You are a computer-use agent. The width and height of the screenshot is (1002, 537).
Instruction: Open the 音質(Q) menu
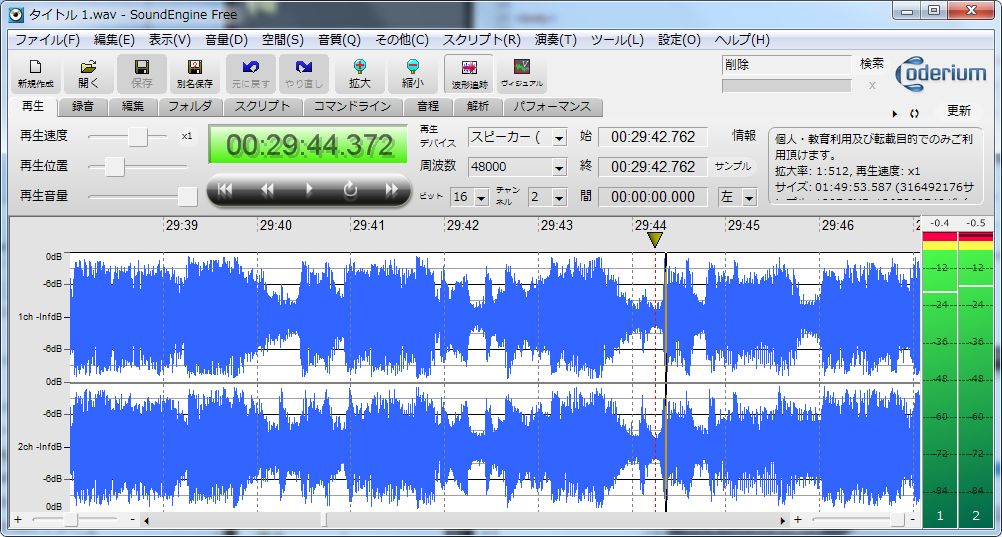click(340, 40)
